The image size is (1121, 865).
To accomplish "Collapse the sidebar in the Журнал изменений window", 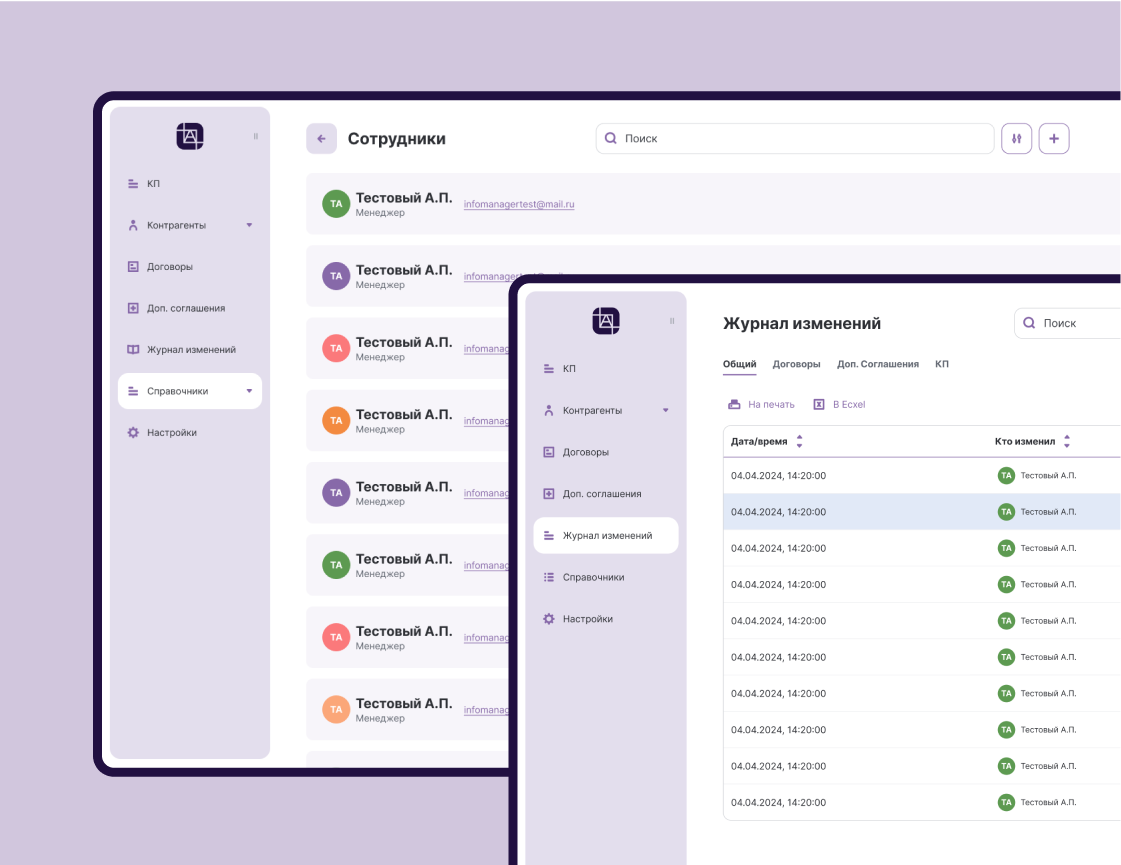I will [672, 321].
